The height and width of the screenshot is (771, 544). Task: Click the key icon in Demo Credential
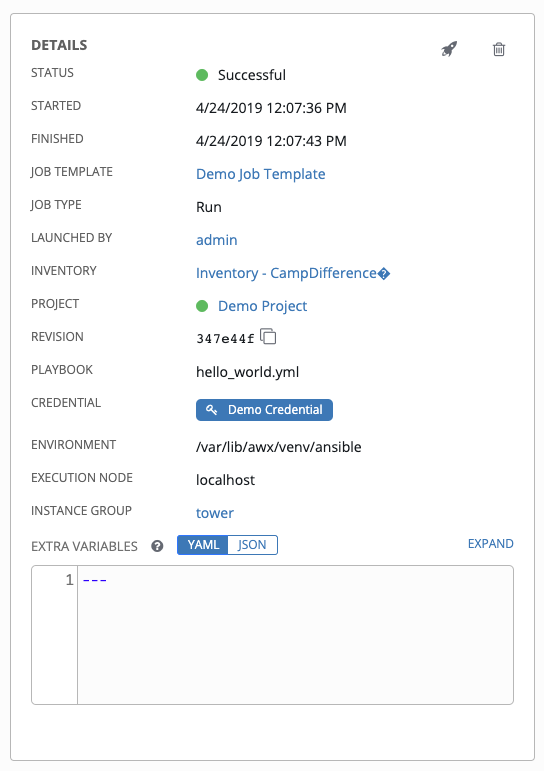tap(212, 410)
